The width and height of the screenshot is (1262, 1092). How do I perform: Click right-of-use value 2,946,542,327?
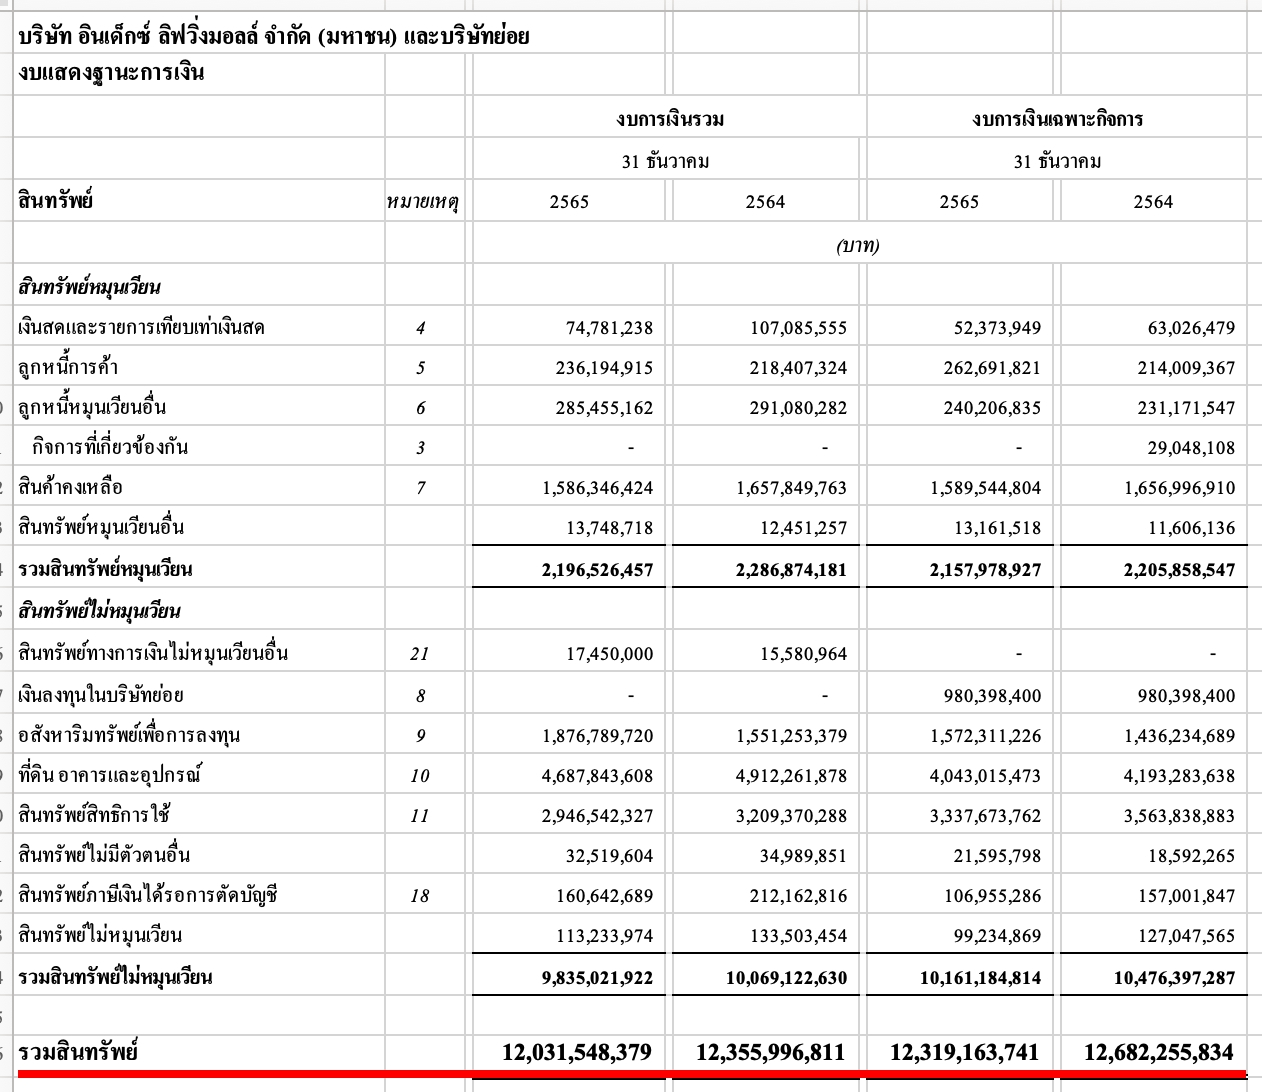598,816
